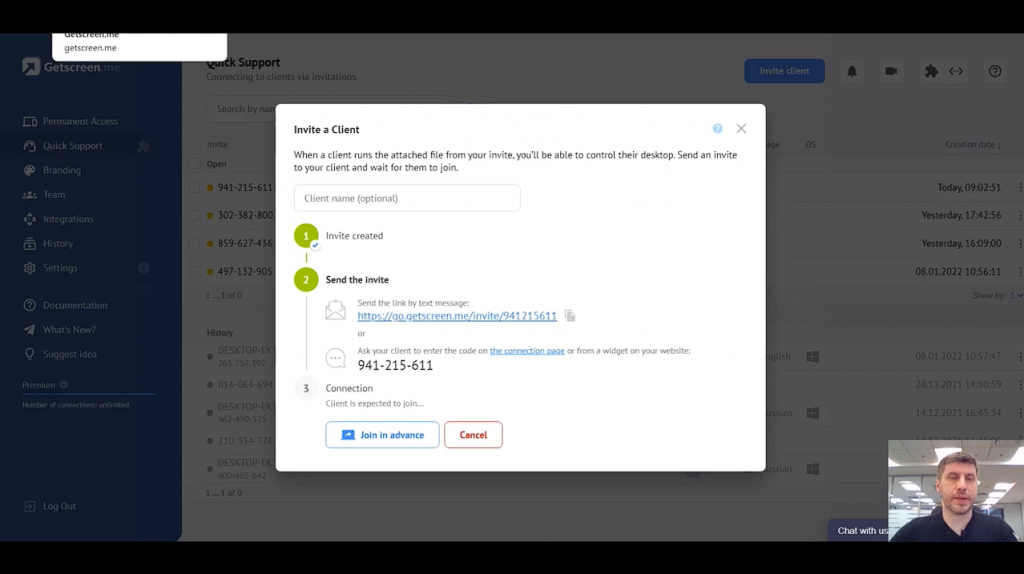1024x574 pixels.
Task: Click the red Cancel button
Action: click(x=473, y=435)
